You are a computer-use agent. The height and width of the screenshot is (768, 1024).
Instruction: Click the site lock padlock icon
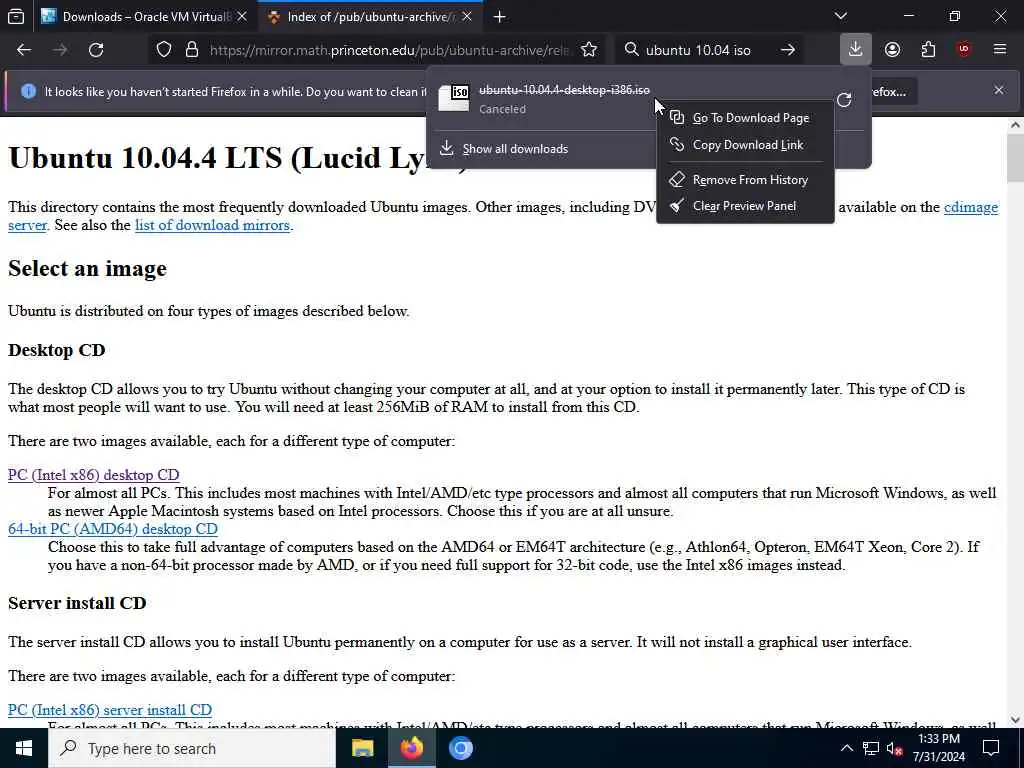coord(191,50)
